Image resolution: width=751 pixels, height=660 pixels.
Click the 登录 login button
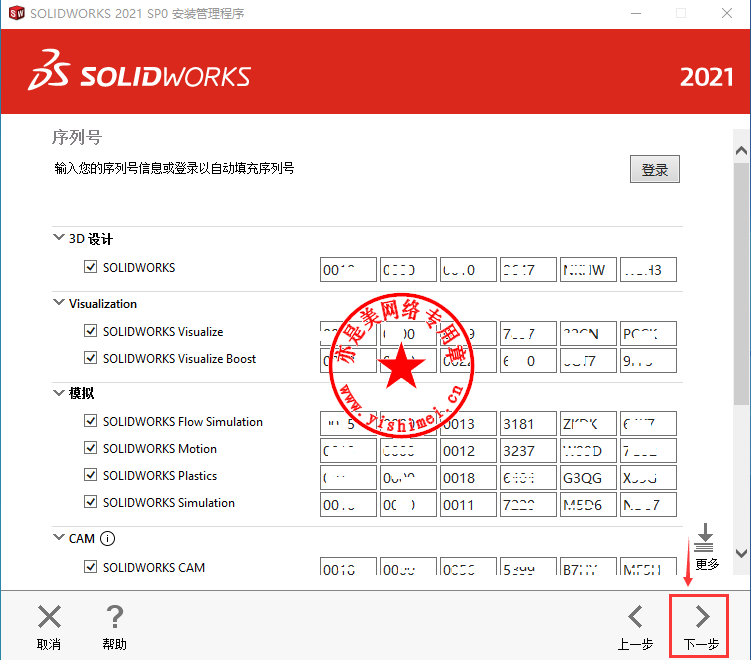655,169
